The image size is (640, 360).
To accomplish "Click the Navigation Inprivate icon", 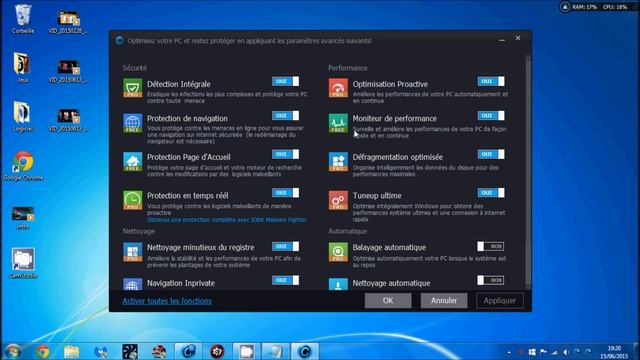I will (133, 284).
